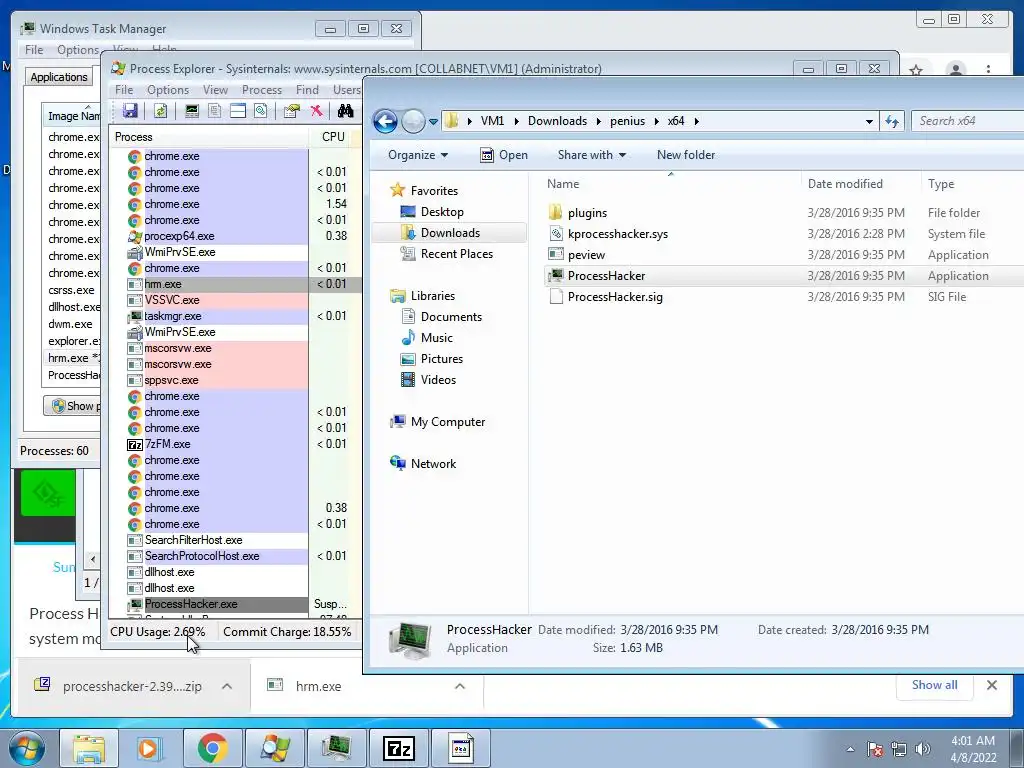Click the DLL/handle view icon in Process Explorer
The height and width of the screenshot is (768, 1024).
coord(261,110)
